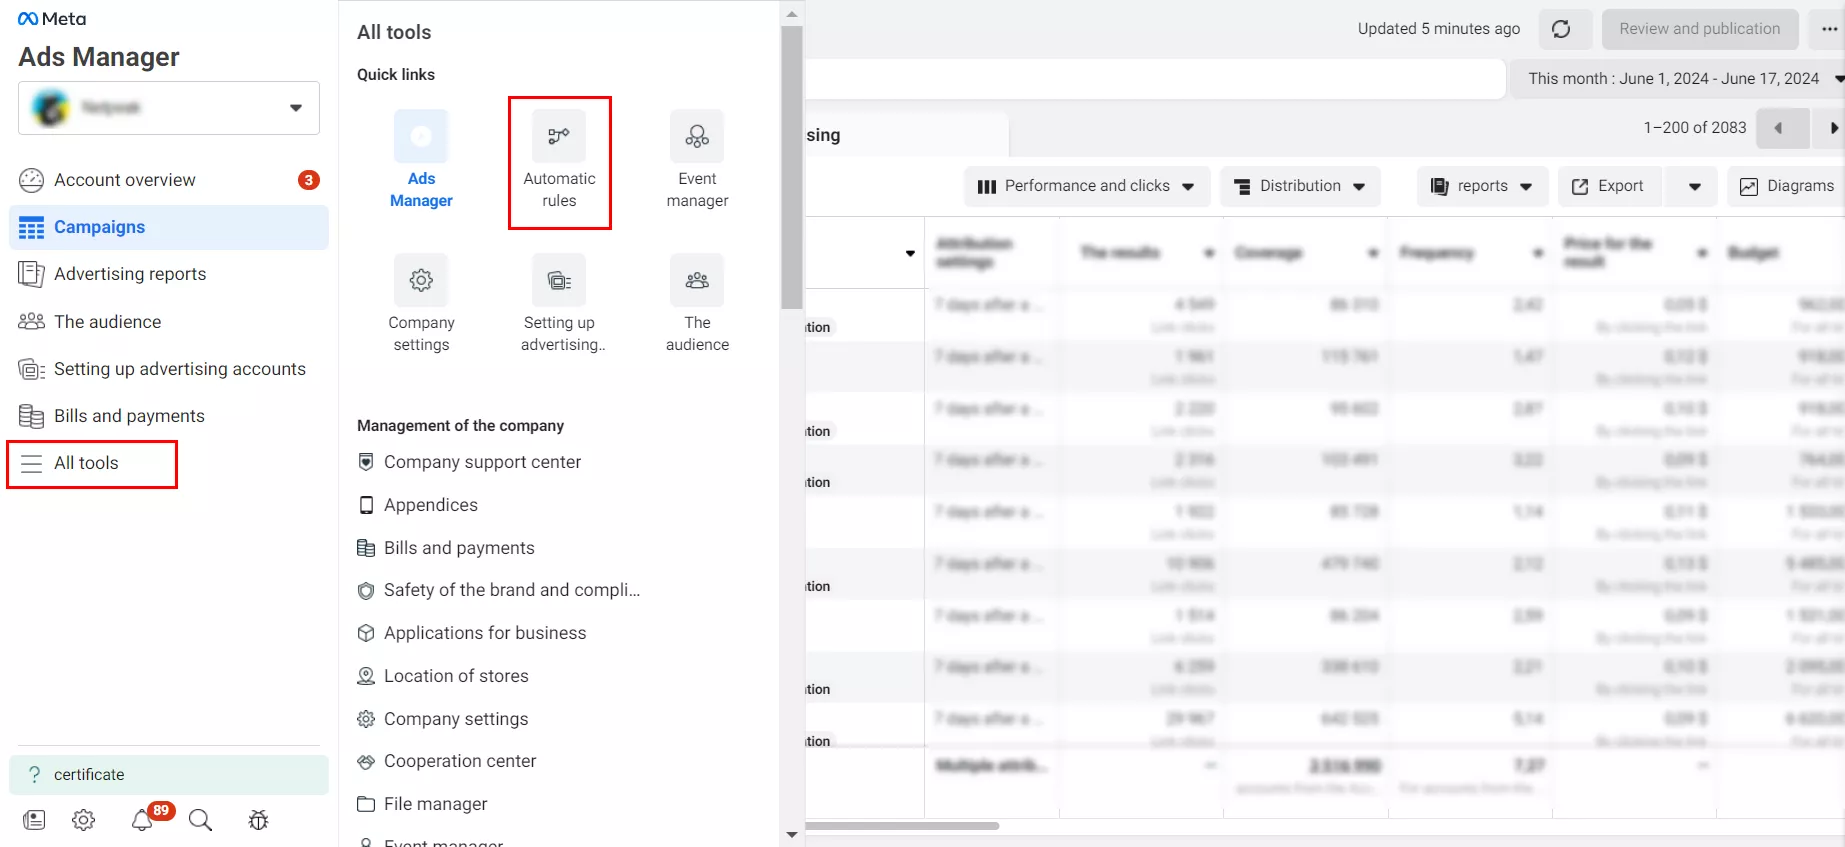Open Location of stores link
Screen dimensions: 1845x847
pyautogui.click(x=456, y=676)
